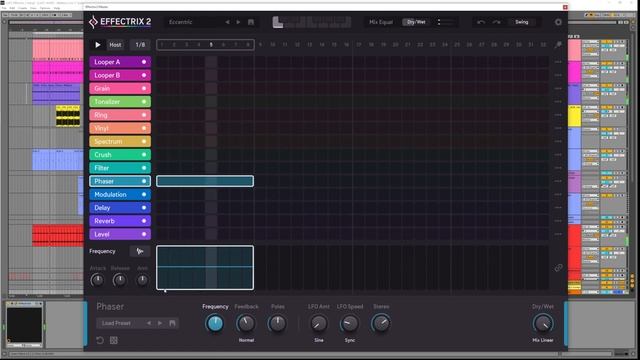Adjust the Phaser Feedback knob

click(246, 323)
